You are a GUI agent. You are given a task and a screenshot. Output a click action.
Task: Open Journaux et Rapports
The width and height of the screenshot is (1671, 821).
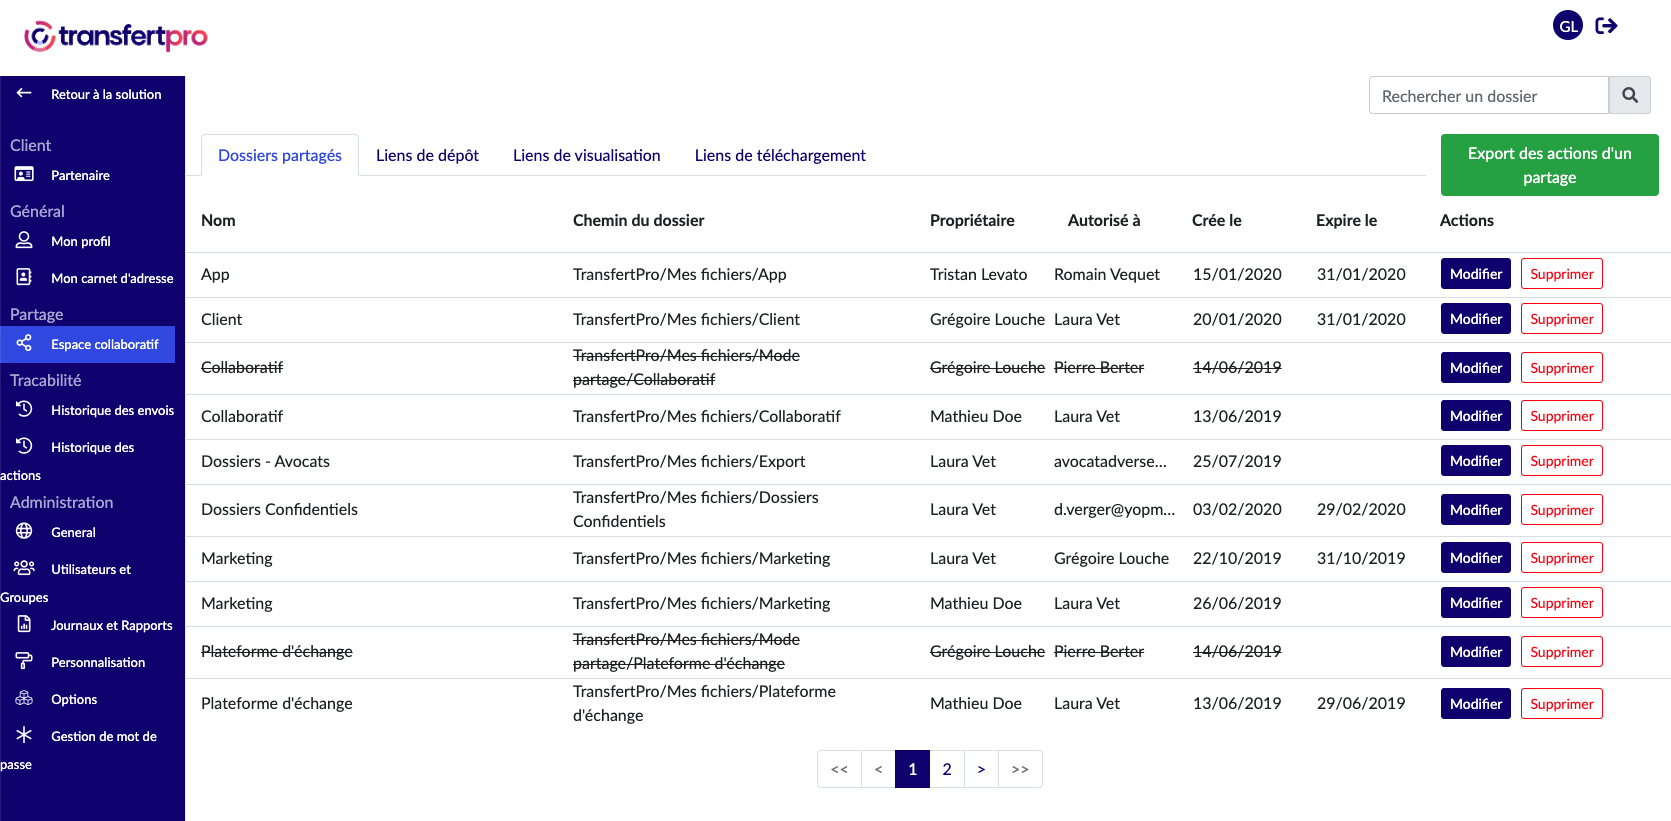point(112,625)
